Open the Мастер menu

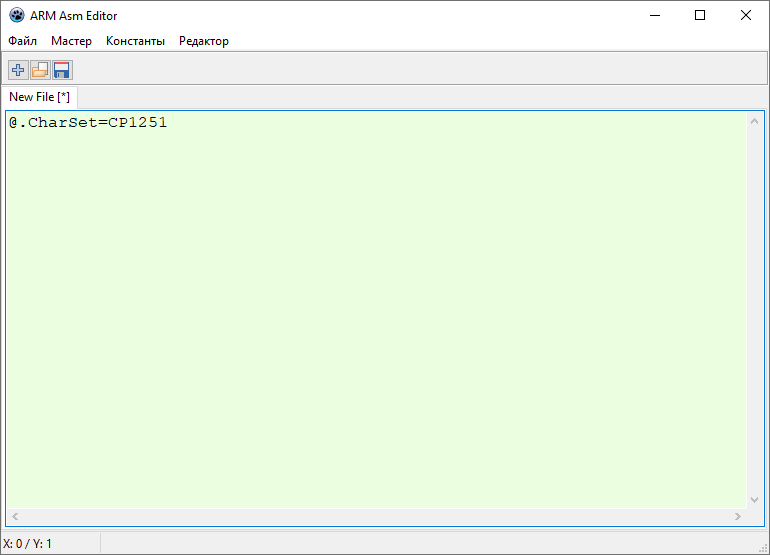click(x=71, y=41)
